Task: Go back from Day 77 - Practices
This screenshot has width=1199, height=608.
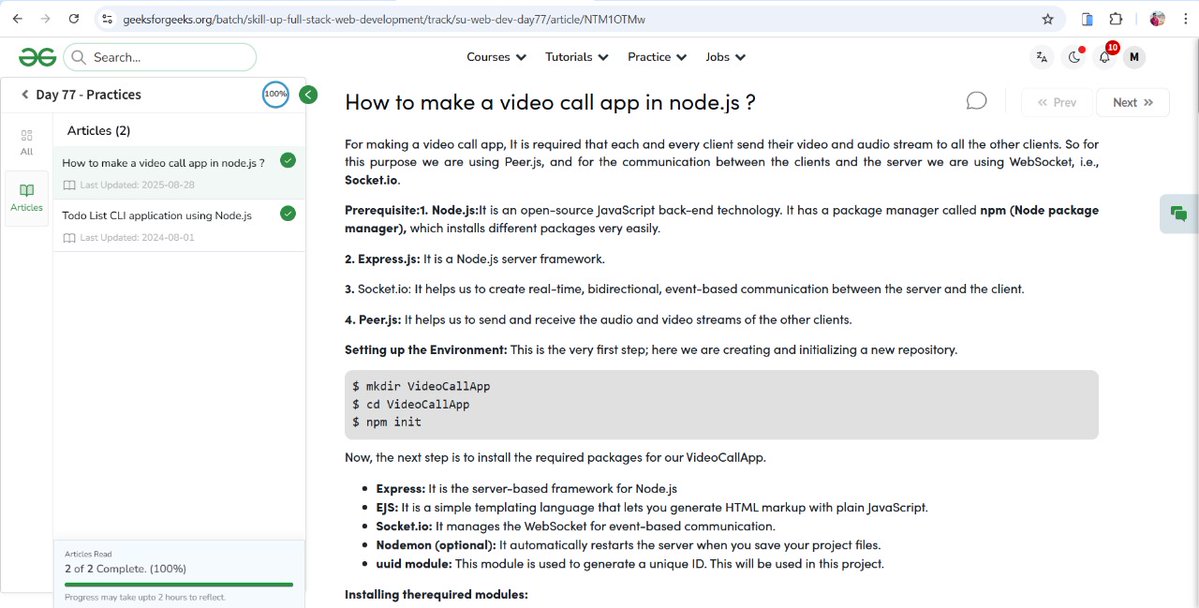Action: pos(24,95)
